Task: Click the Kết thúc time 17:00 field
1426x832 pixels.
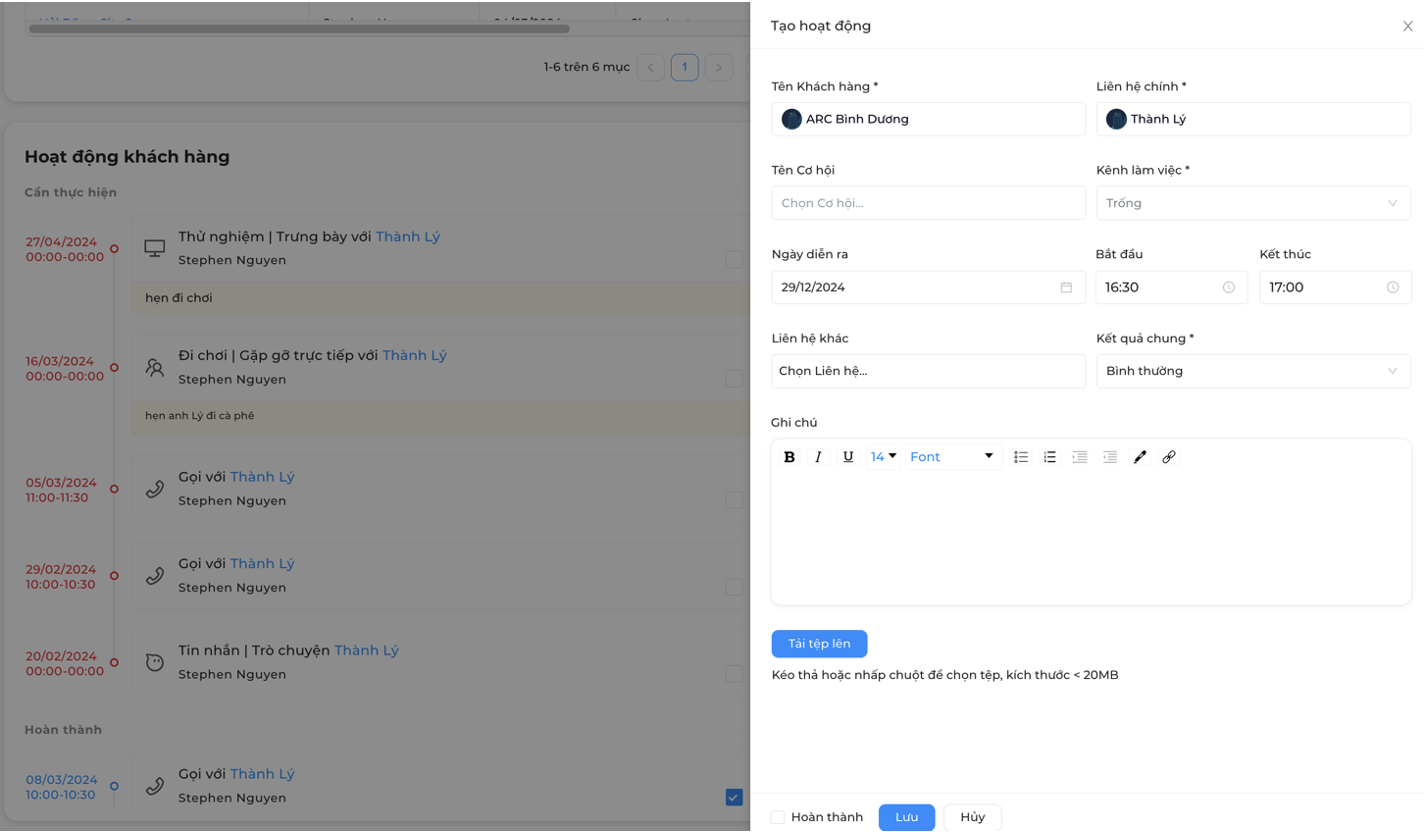Action: 1335,287
